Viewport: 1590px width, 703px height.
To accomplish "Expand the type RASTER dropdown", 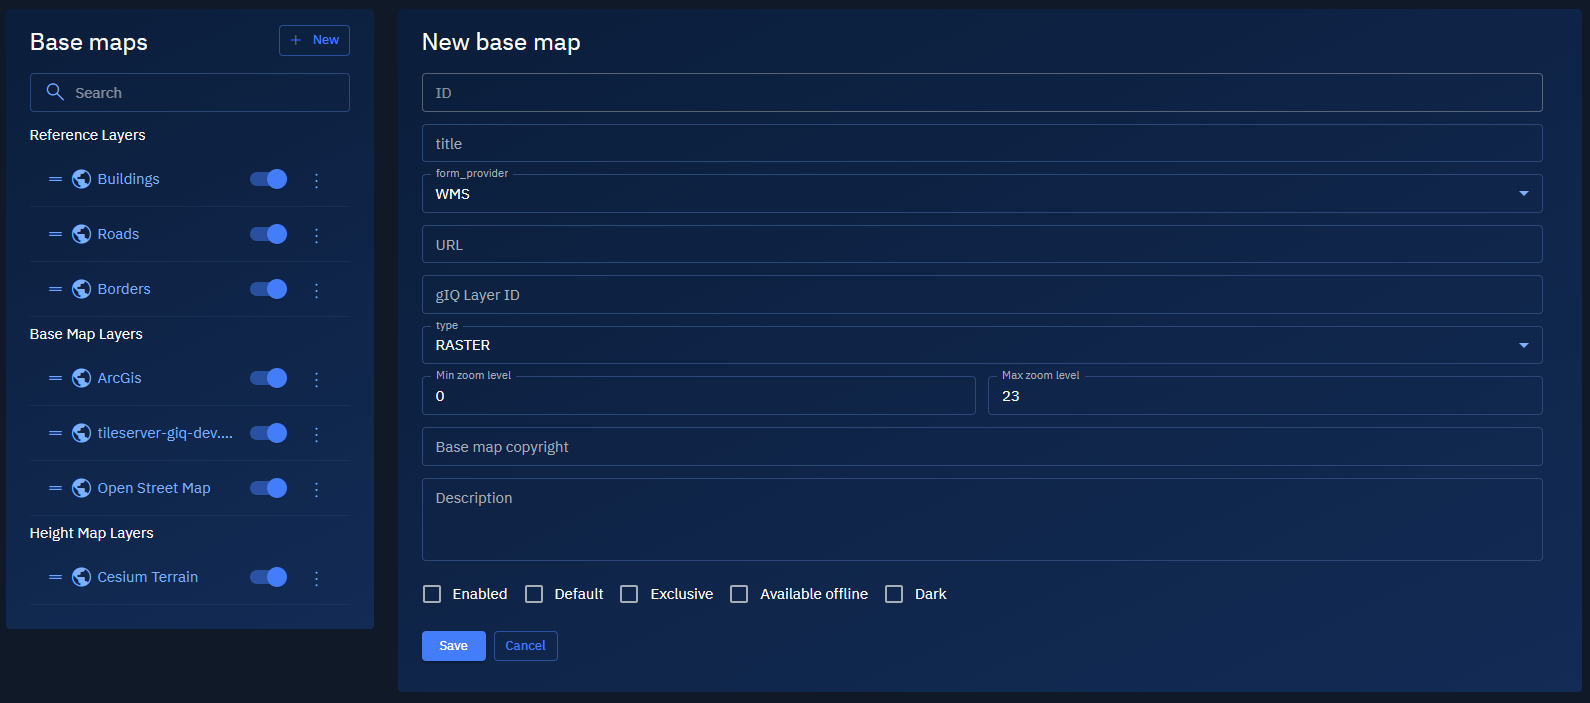I will click(x=981, y=345).
